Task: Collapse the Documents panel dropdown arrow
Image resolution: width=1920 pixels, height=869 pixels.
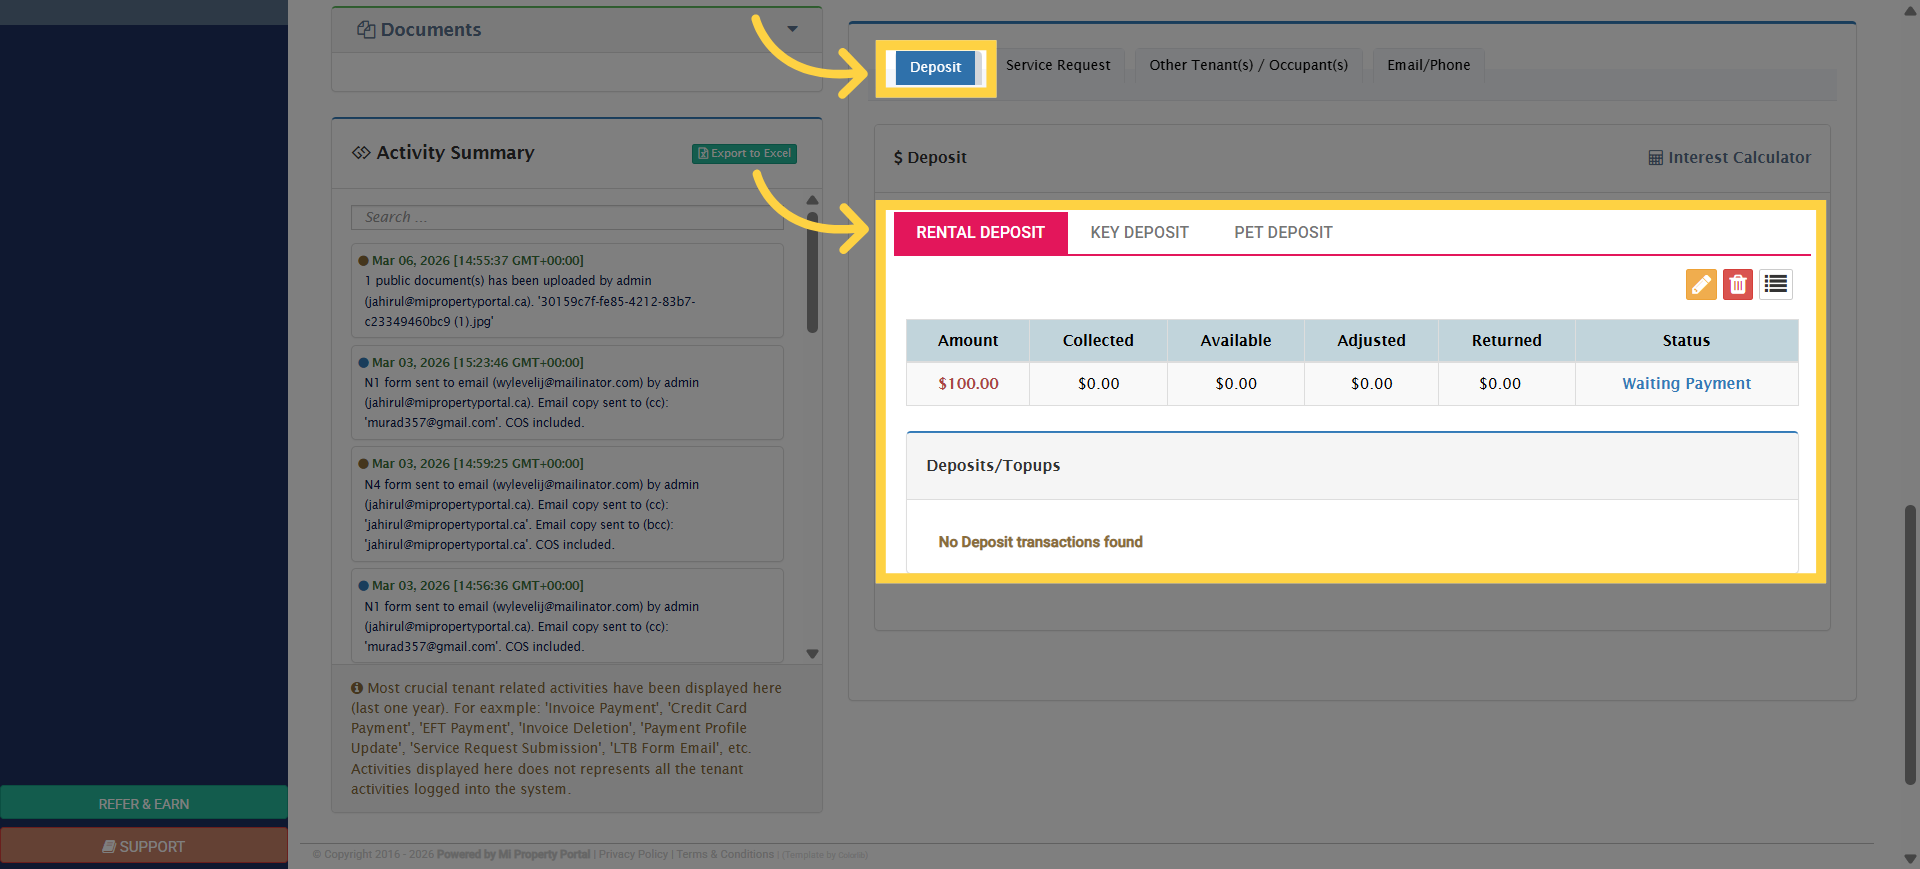Action: point(792,29)
